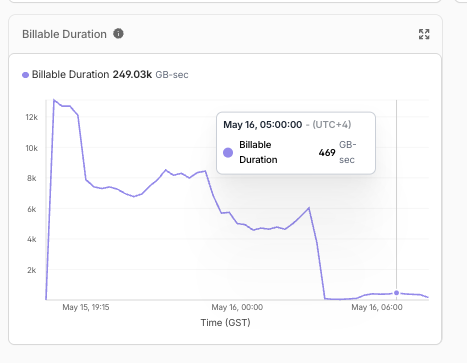Expand the Billable Duration chart fullscreen
Screen dimensions: 467x363
(x=424, y=34)
